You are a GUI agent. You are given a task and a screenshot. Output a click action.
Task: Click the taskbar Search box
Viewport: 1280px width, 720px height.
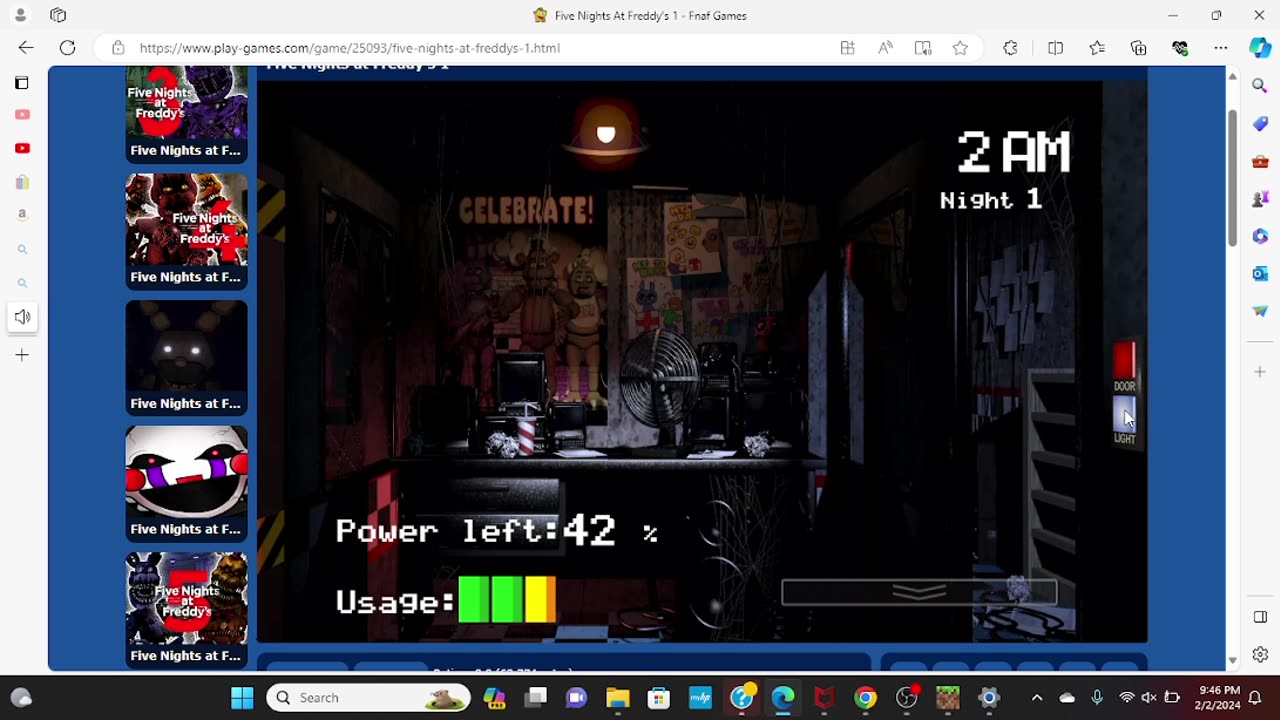coord(368,698)
